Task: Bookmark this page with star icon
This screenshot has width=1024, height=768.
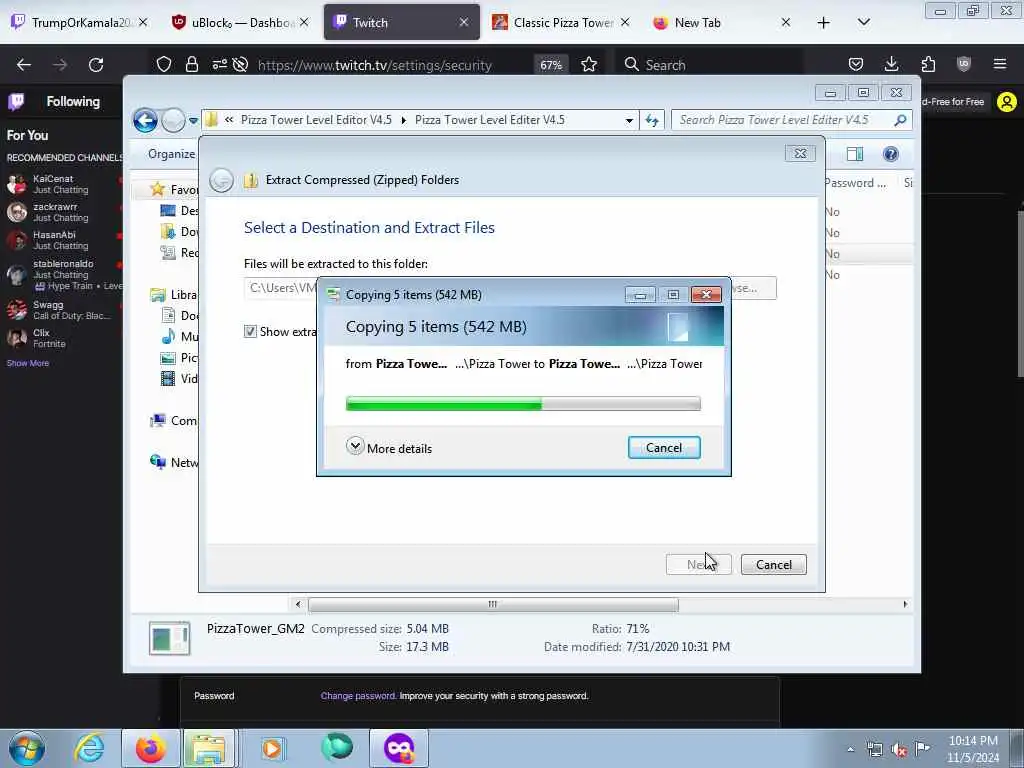Action: [x=588, y=65]
